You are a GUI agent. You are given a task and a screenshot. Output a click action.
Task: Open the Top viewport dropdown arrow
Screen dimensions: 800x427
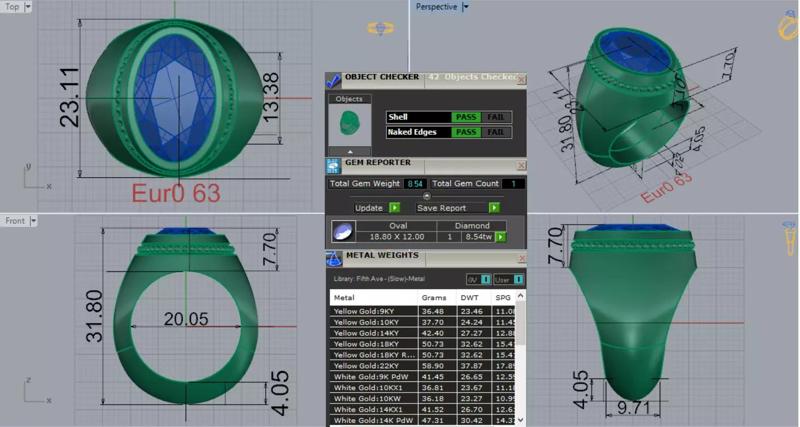point(28,7)
